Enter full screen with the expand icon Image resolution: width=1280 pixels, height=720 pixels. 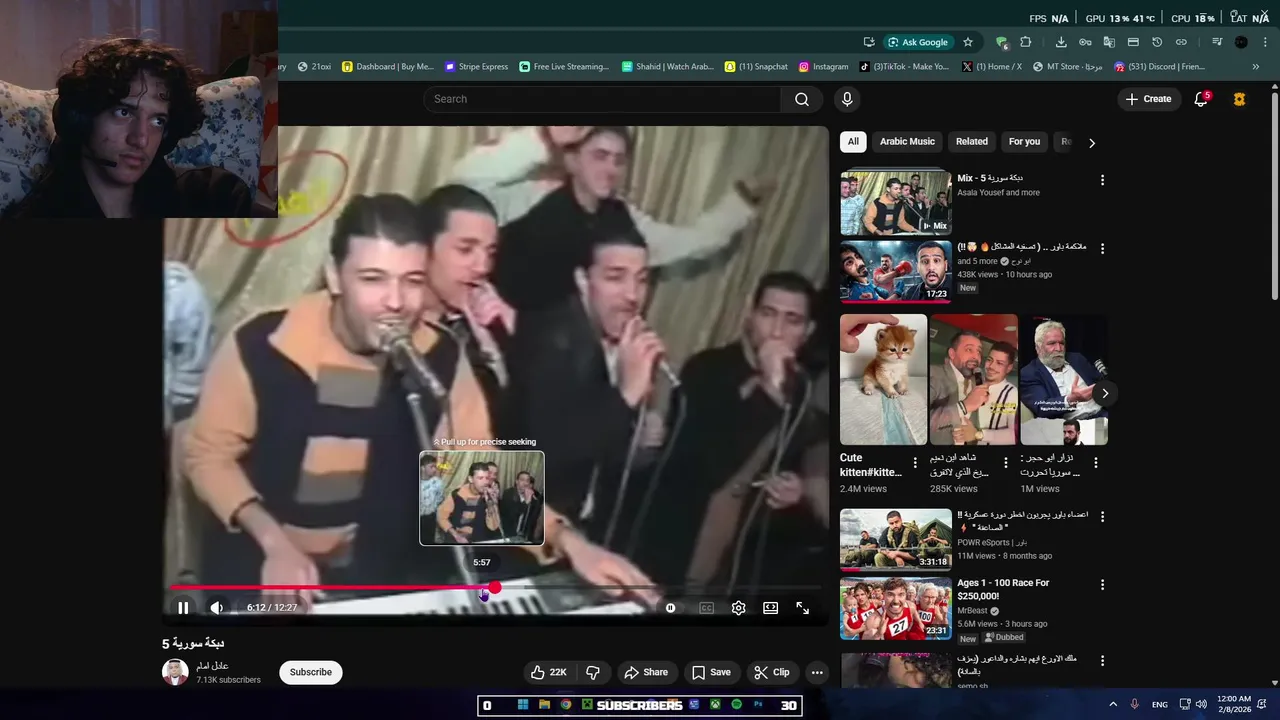tap(802, 607)
